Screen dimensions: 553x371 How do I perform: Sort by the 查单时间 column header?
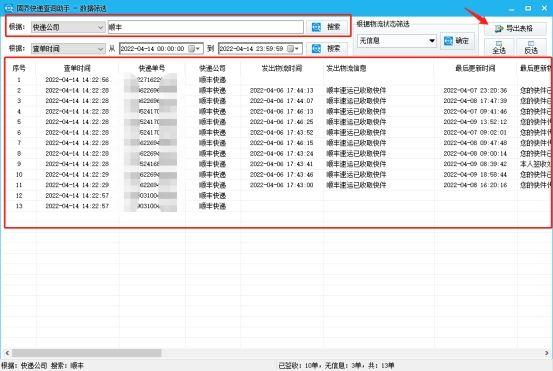click(77, 68)
